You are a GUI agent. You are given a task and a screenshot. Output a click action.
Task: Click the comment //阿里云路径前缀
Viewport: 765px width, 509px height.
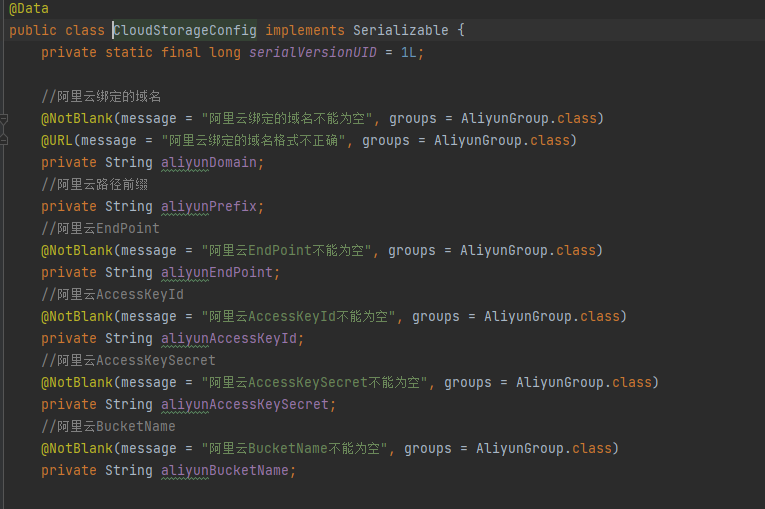coord(95,184)
